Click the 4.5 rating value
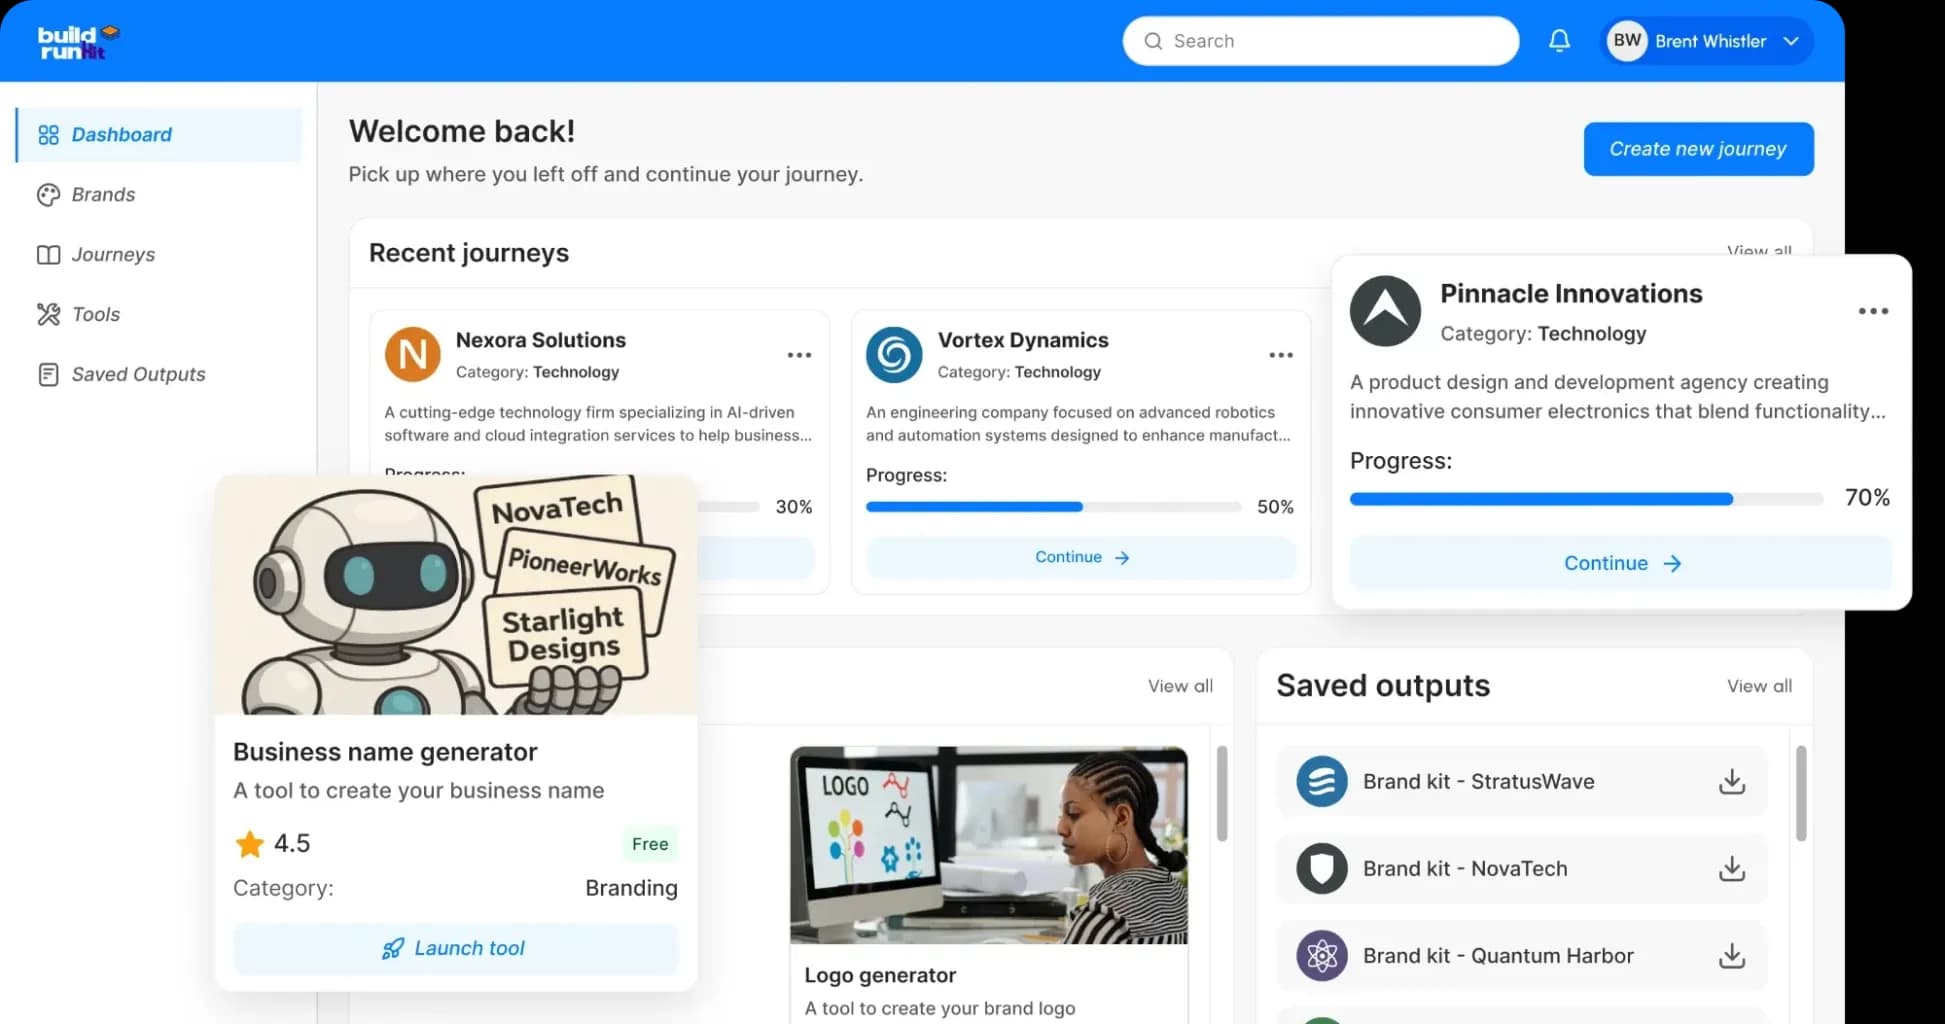 pyautogui.click(x=292, y=843)
